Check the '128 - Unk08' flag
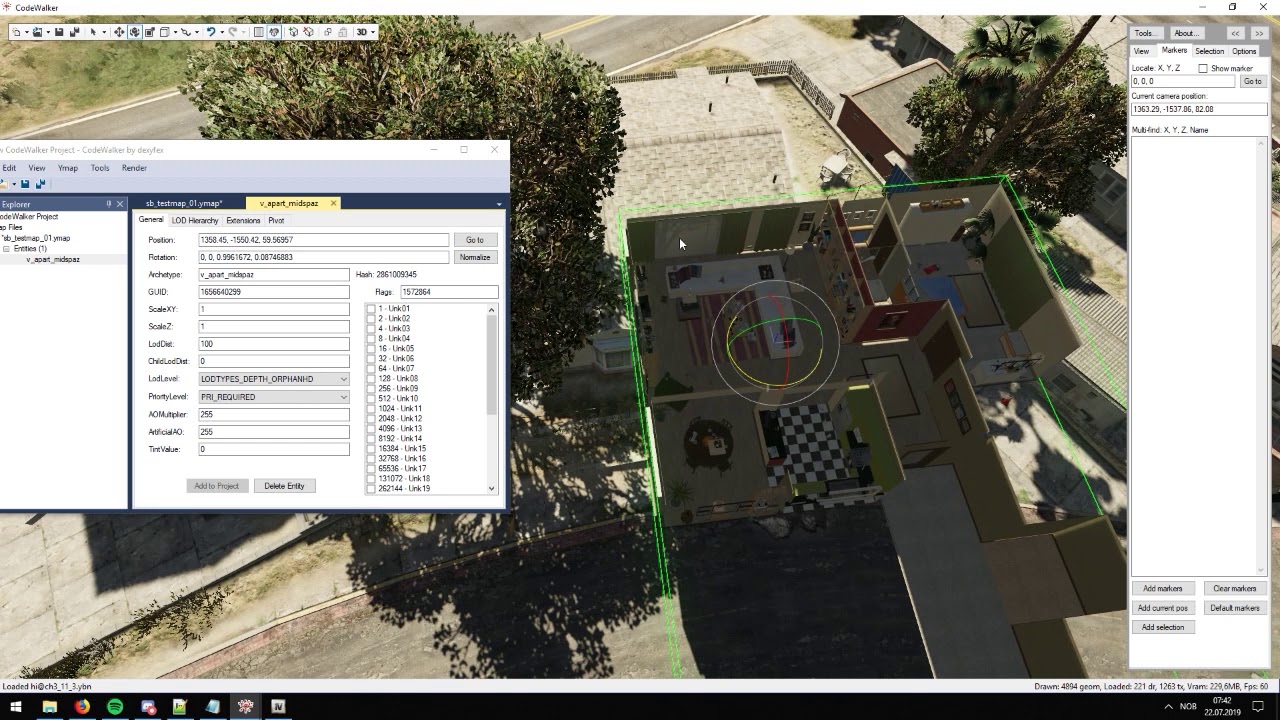The height and width of the screenshot is (720, 1280). tap(371, 379)
